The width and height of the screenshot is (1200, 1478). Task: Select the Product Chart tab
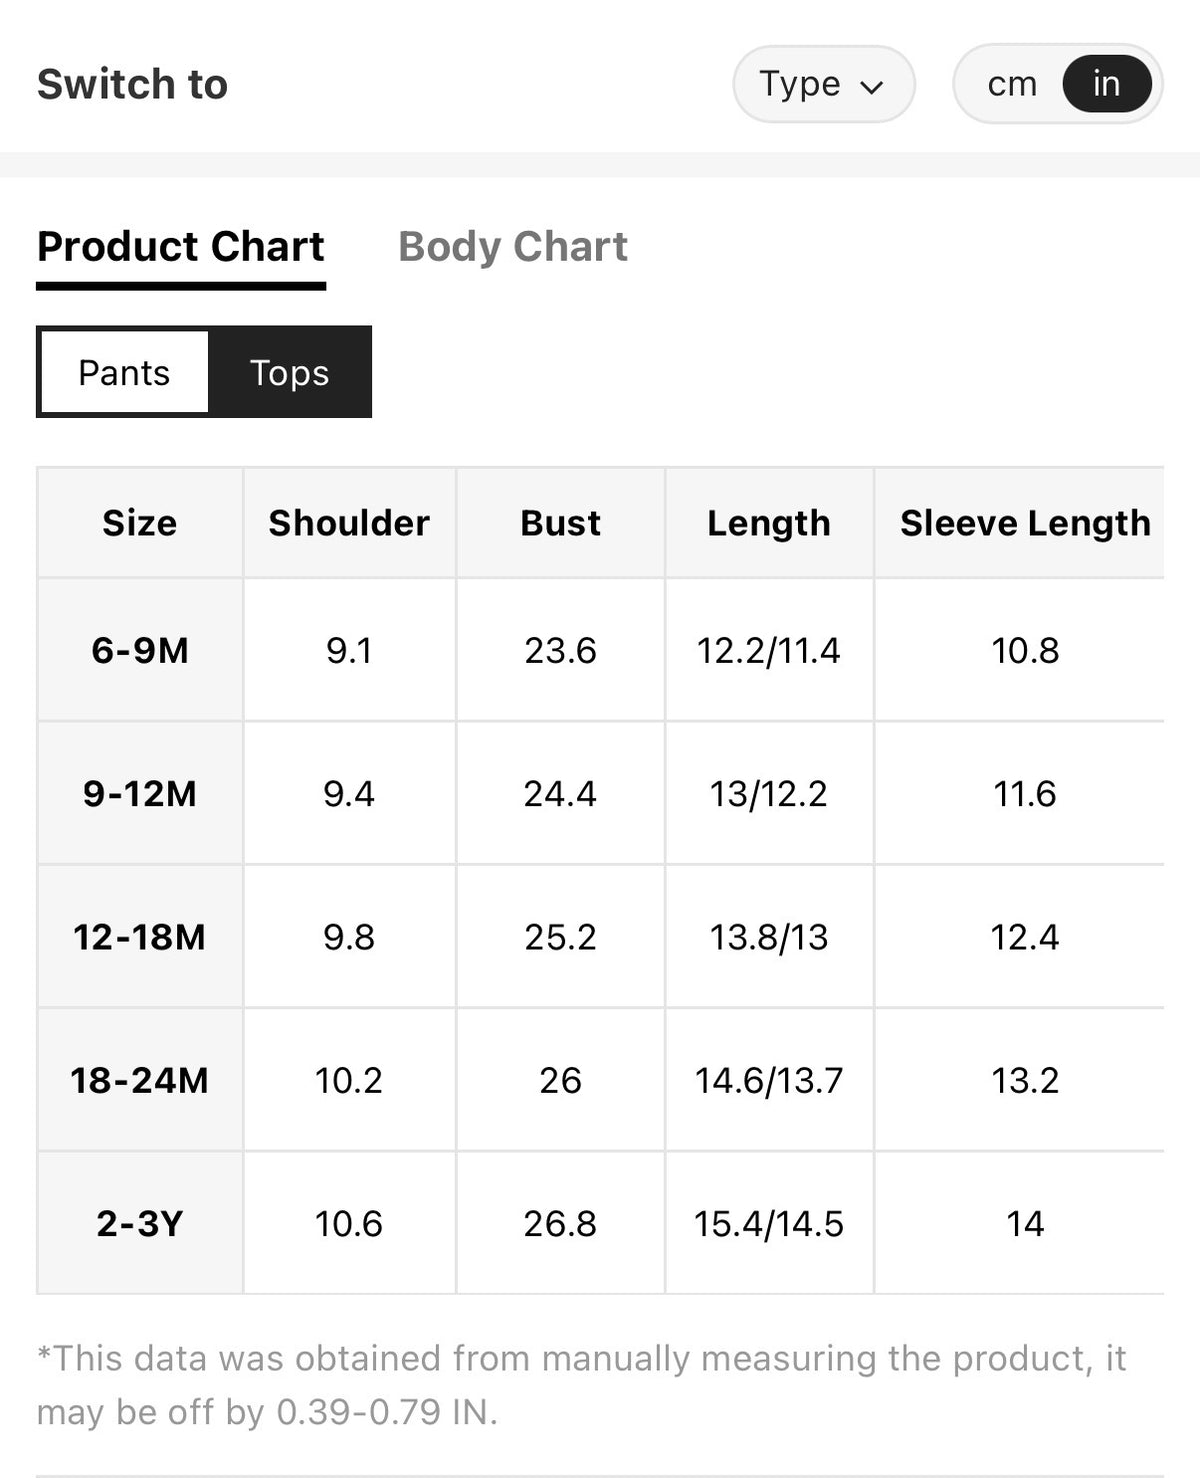181,246
